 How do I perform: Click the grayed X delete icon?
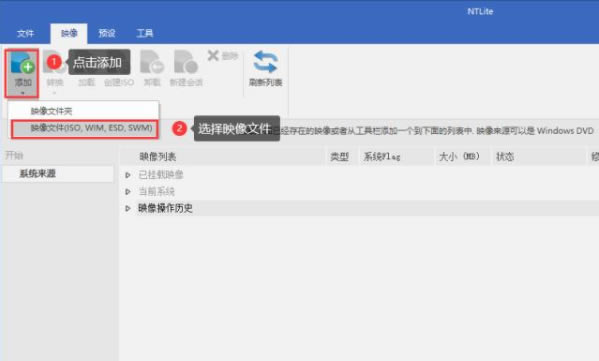tap(213, 56)
